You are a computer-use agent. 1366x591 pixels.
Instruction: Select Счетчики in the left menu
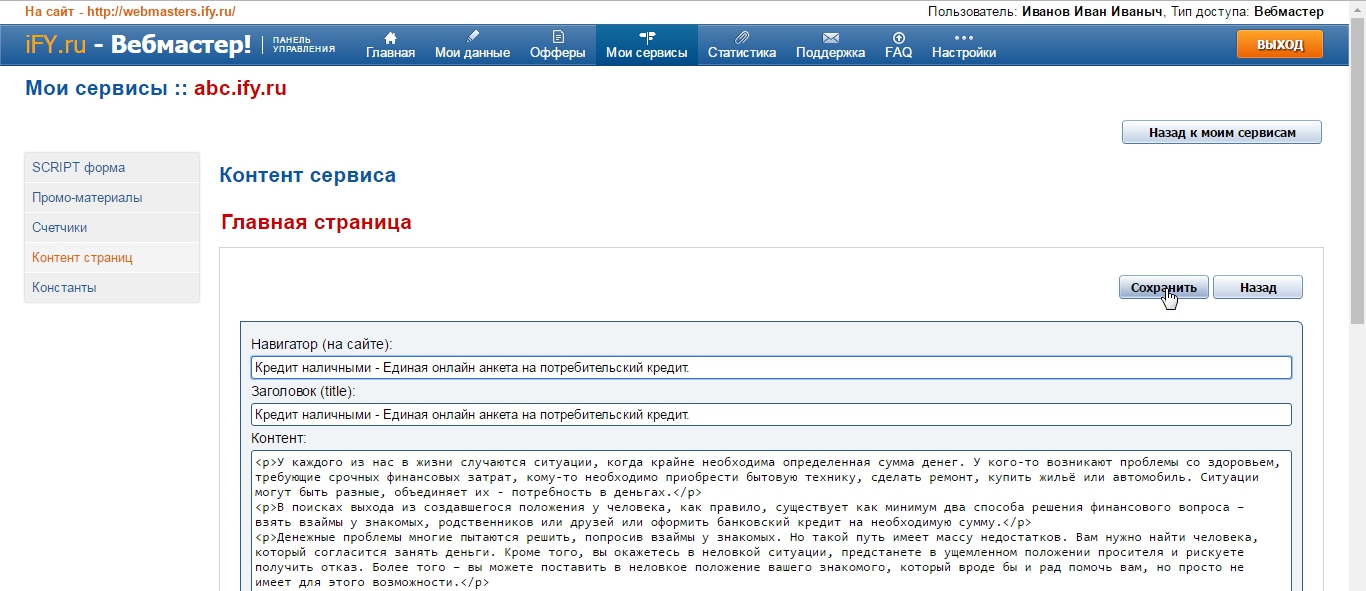pos(59,228)
